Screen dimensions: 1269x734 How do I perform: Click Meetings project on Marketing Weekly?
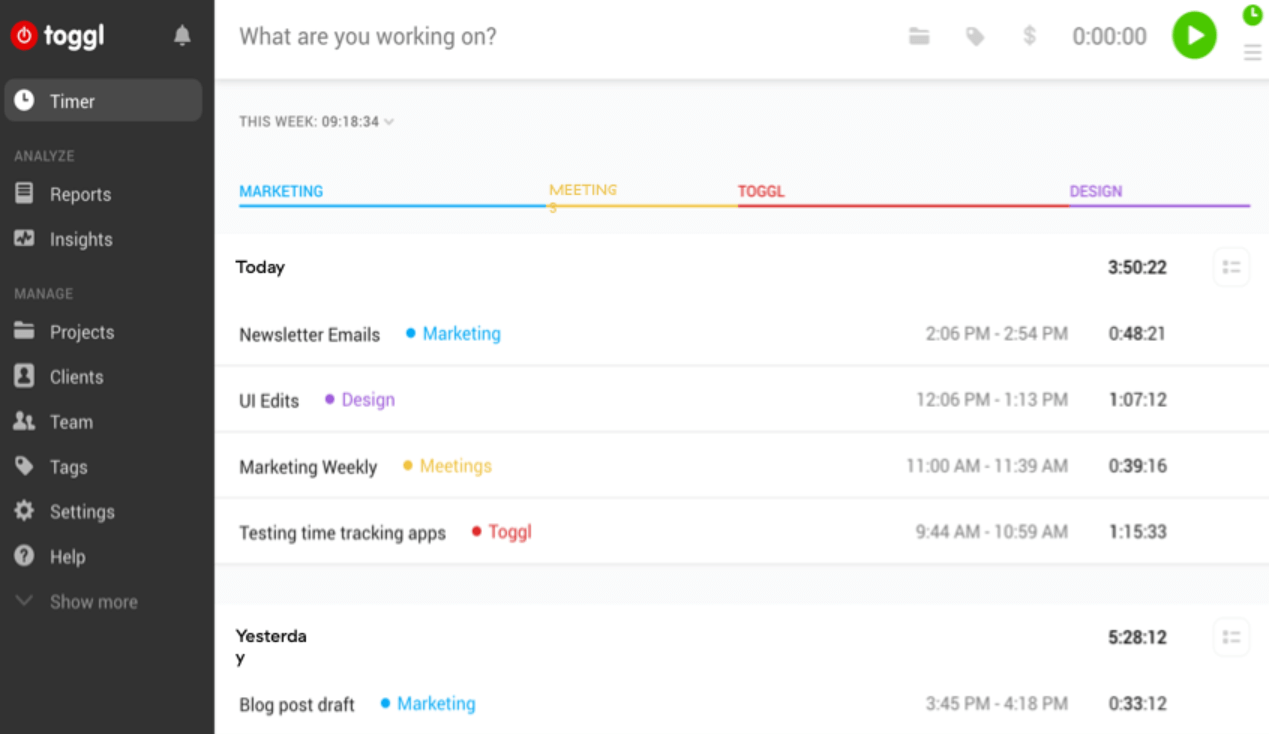(447, 466)
